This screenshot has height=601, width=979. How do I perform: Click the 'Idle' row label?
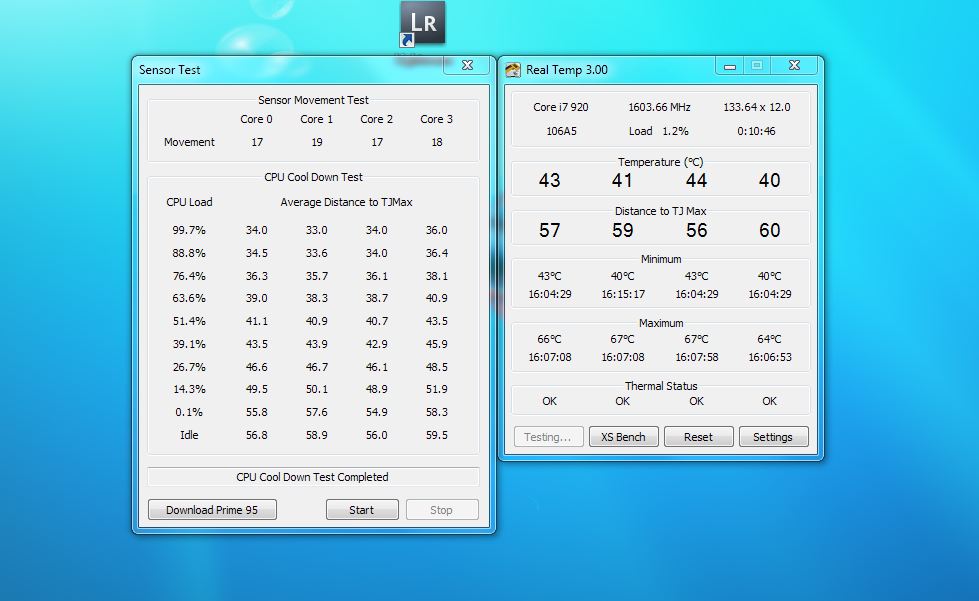(189, 435)
